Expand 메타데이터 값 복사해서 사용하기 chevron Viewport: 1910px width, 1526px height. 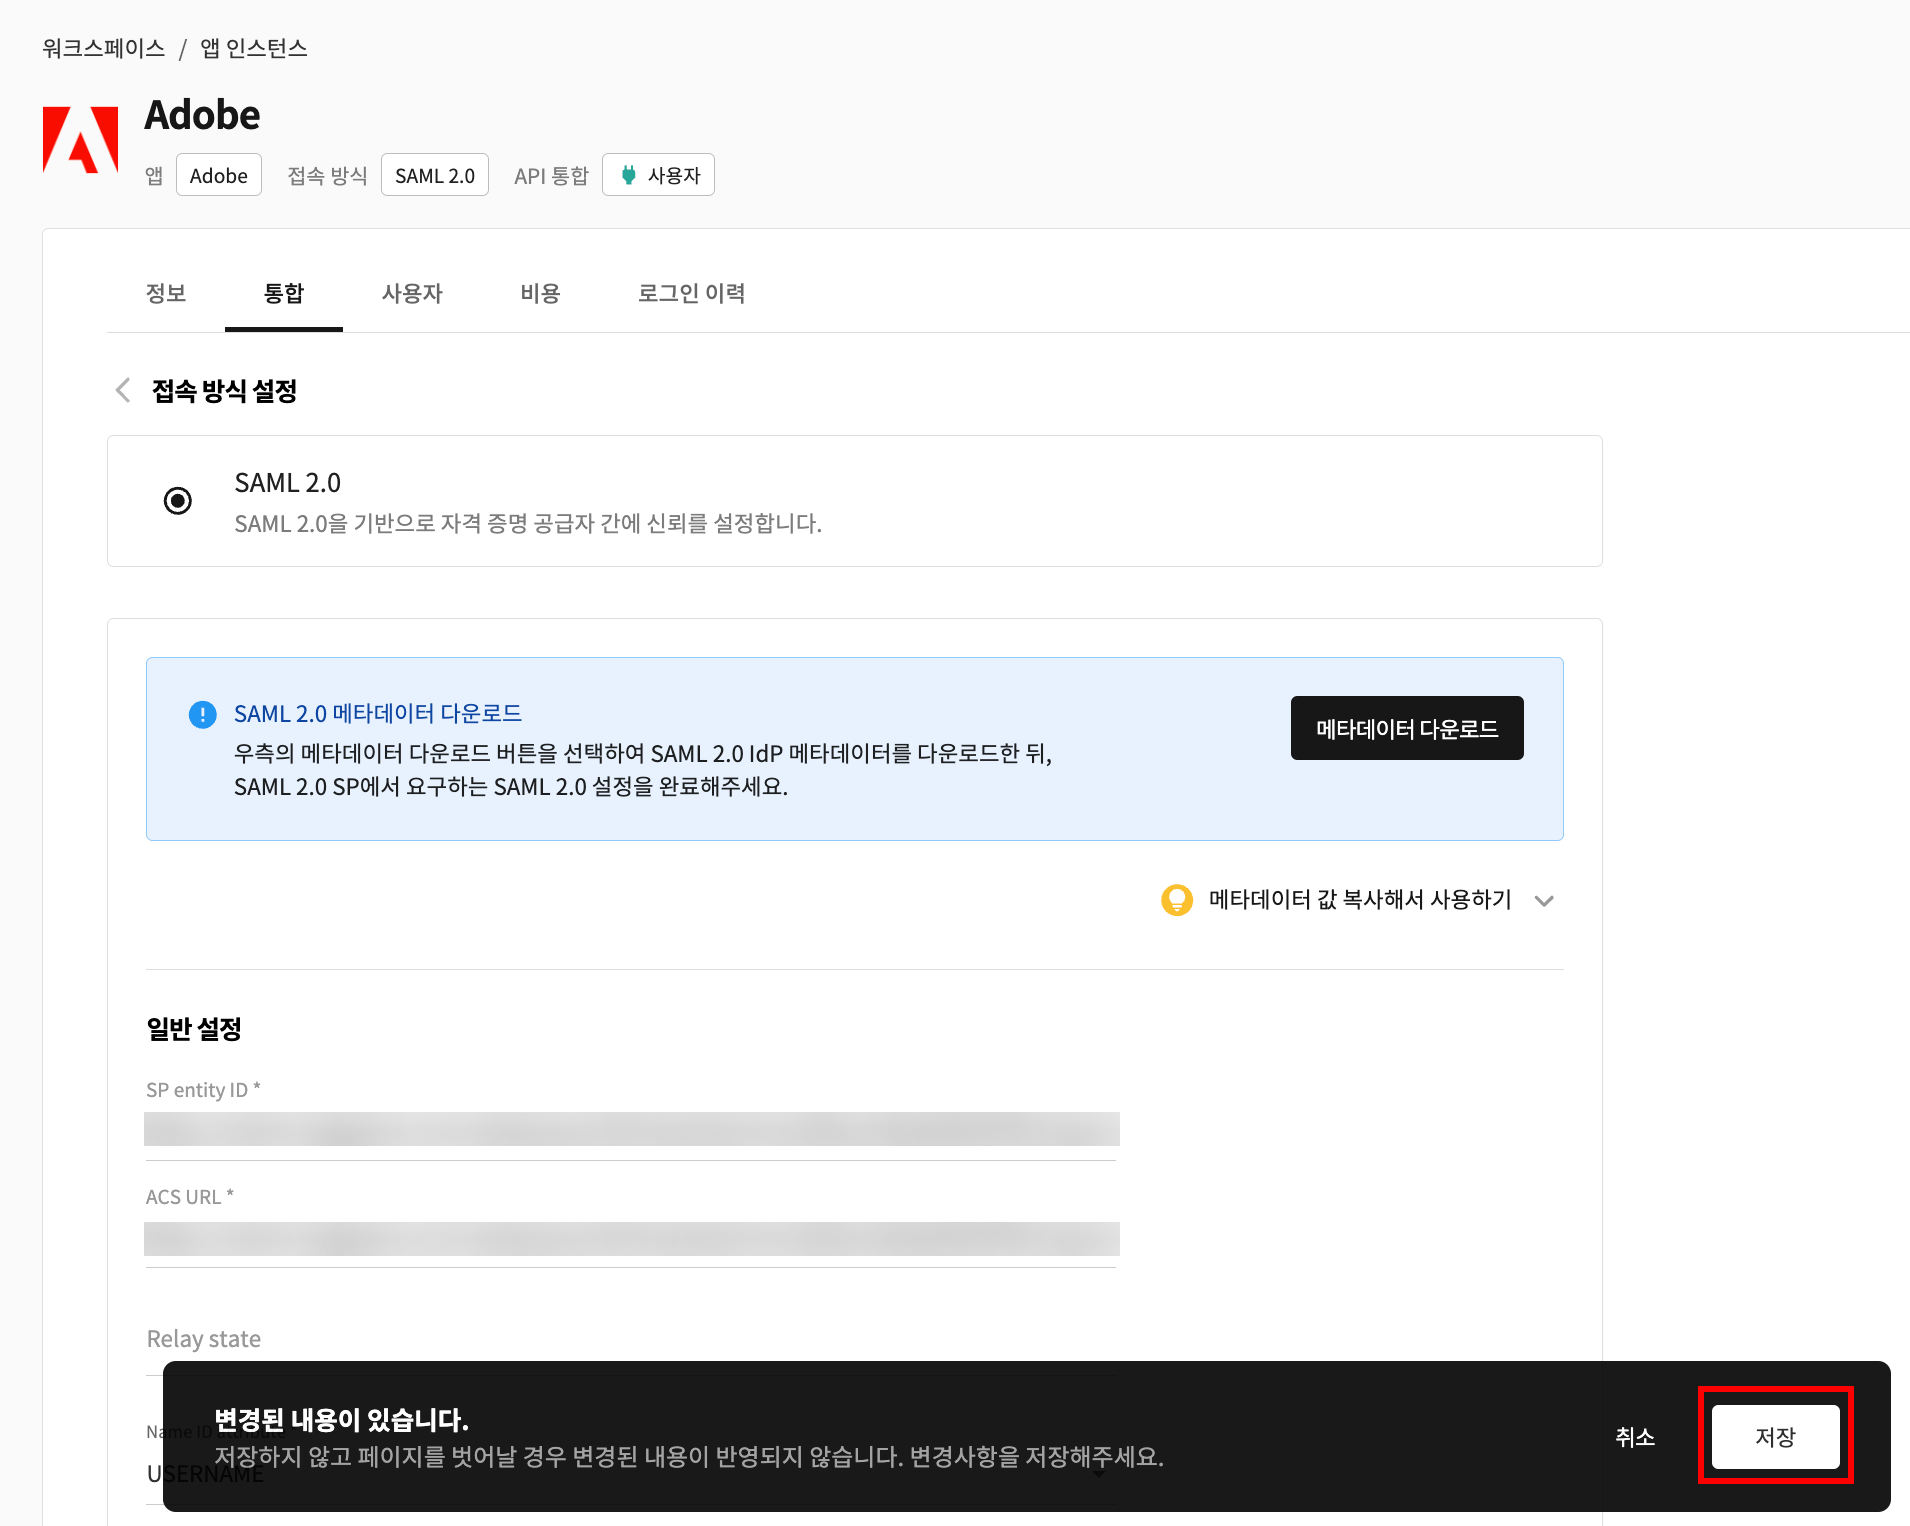click(1545, 901)
